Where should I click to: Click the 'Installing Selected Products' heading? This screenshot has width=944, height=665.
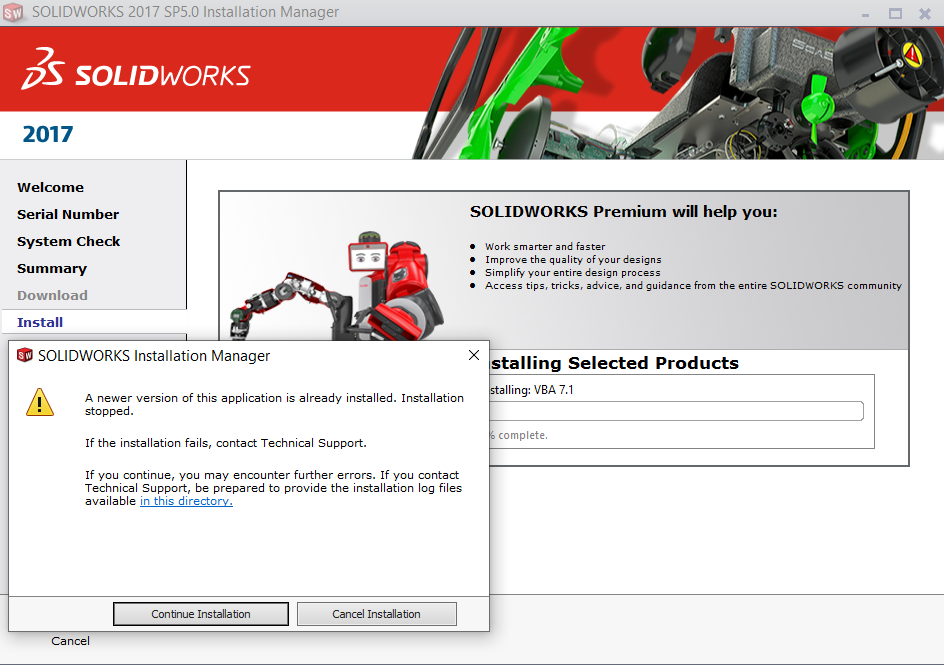point(614,363)
